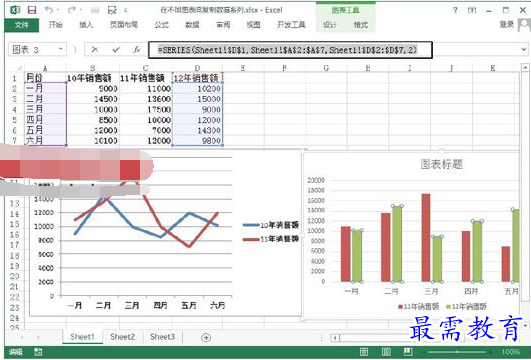Open the Insert (插入) ribbon tab

click(x=86, y=25)
